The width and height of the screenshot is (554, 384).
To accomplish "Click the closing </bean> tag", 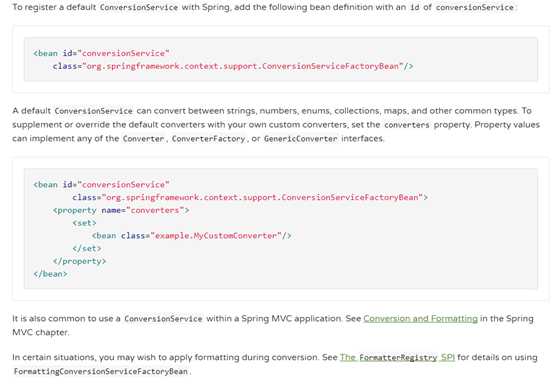I will click(x=50, y=274).
